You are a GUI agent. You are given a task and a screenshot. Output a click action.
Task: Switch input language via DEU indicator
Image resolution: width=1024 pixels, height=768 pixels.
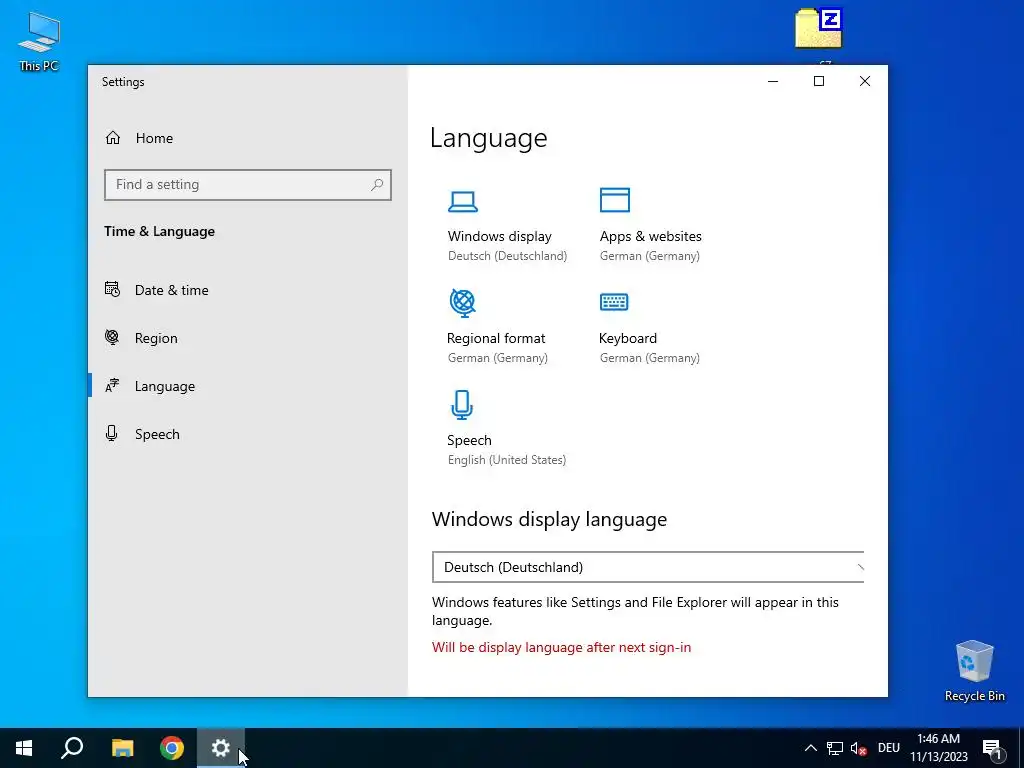click(889, 748)
